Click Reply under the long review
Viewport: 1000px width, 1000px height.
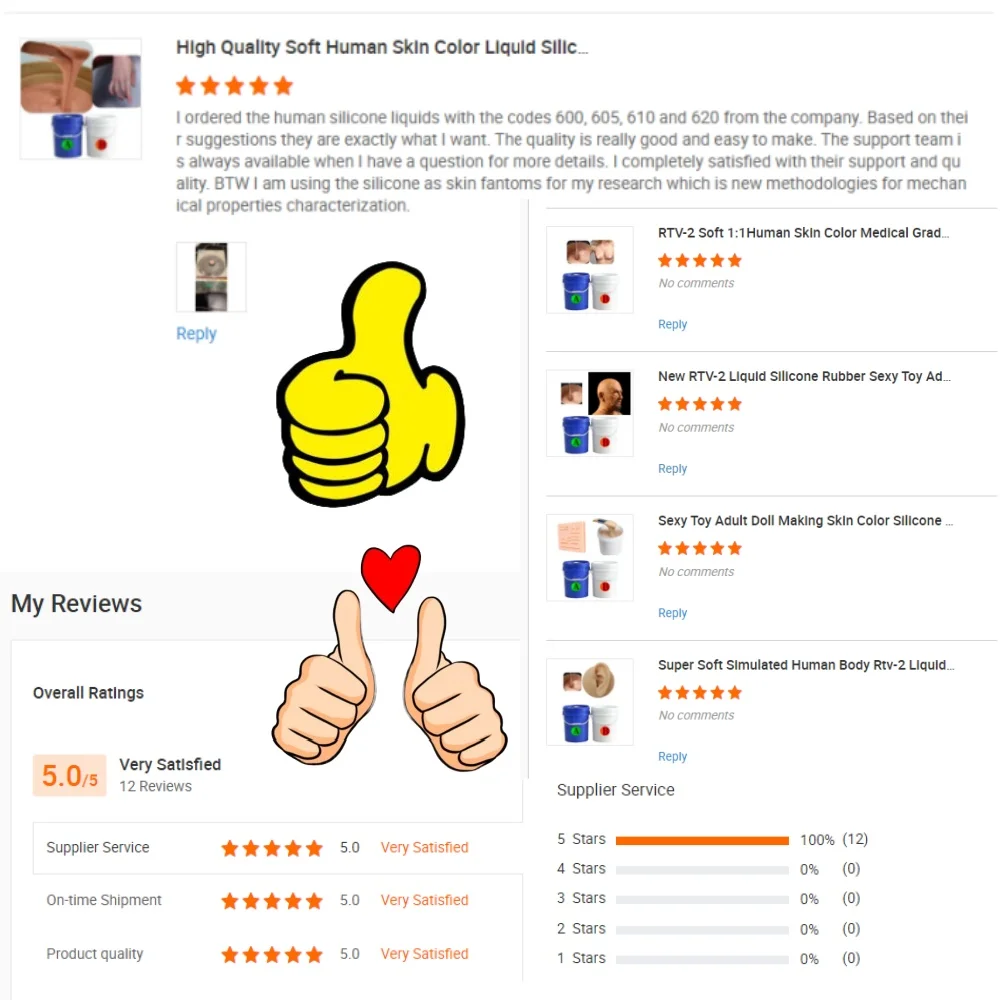click(196, 334)
